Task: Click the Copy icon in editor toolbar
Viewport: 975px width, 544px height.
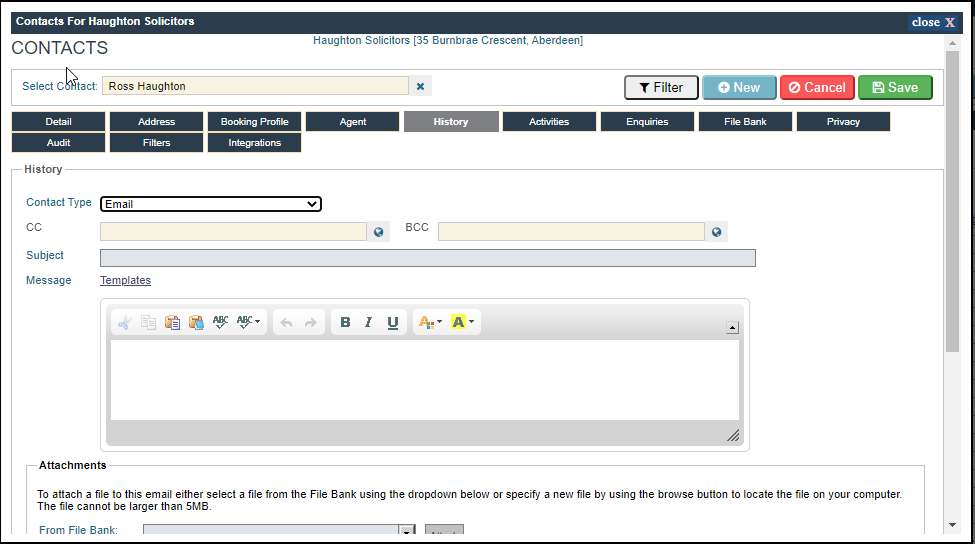Action: [x=148, y=322]
